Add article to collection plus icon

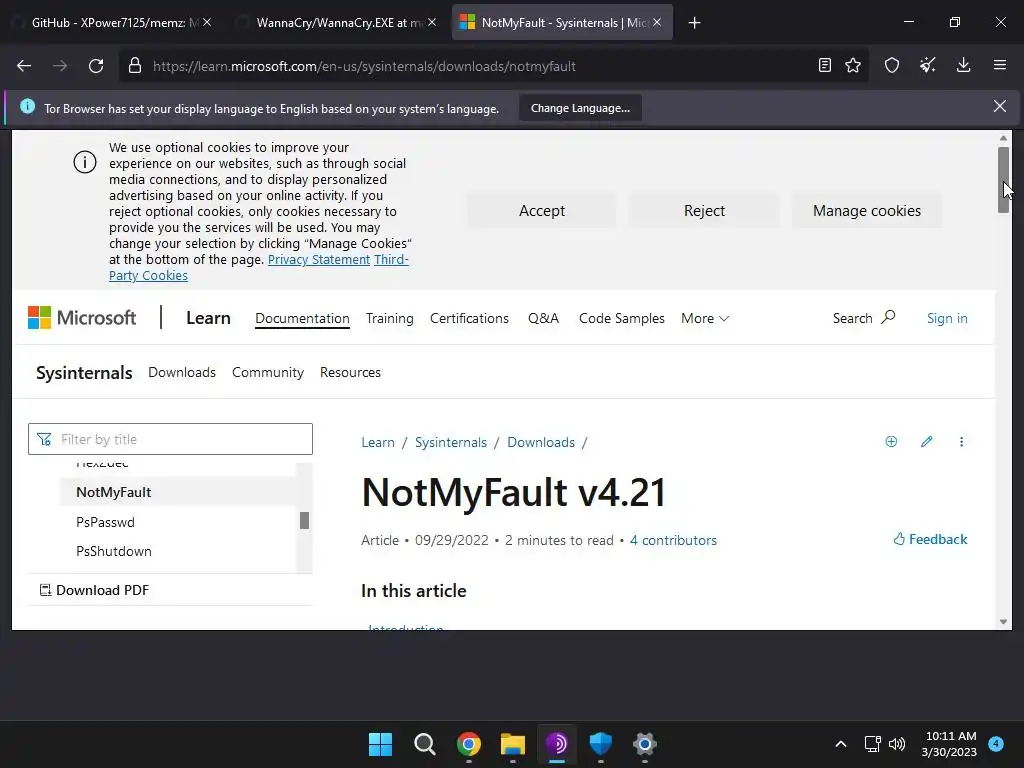click(x=891, y=442)
